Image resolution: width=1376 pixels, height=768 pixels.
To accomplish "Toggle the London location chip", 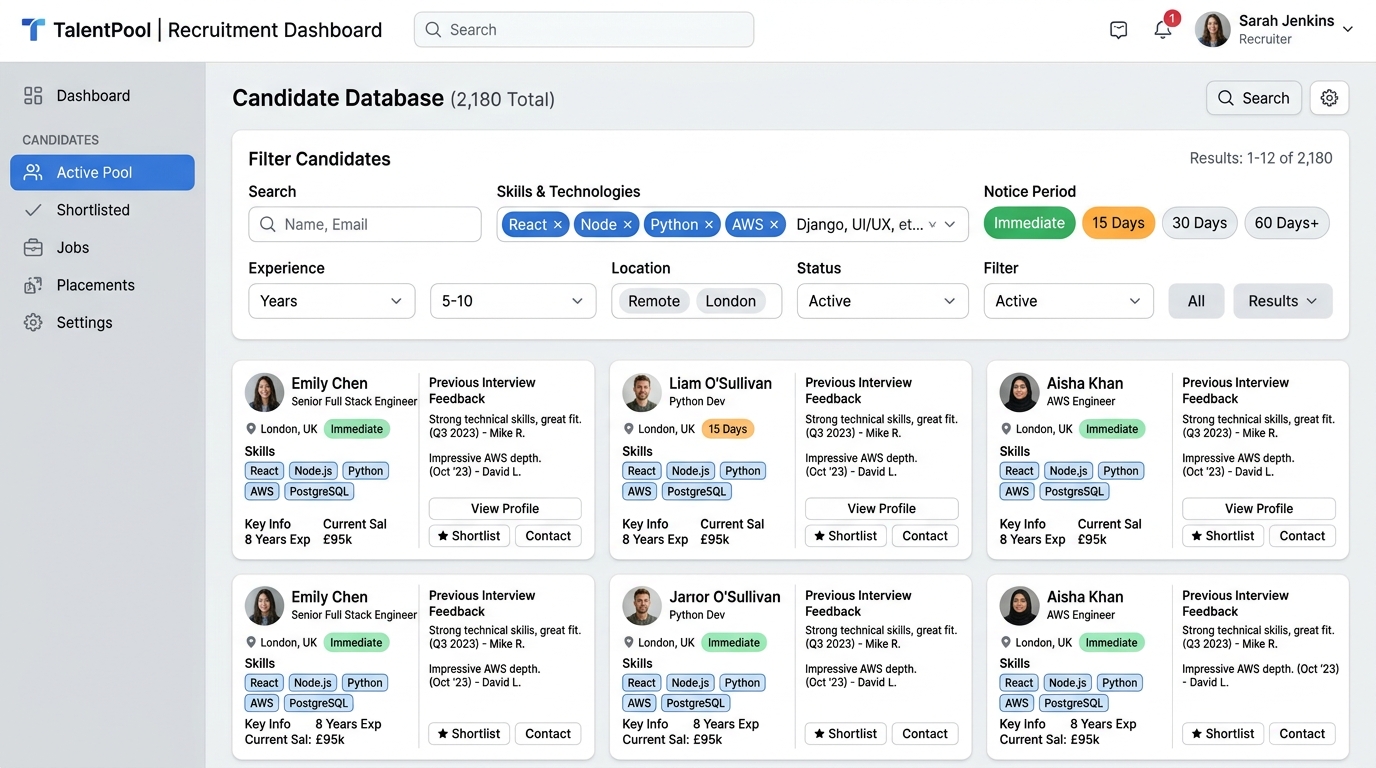I will click(731, 301).
